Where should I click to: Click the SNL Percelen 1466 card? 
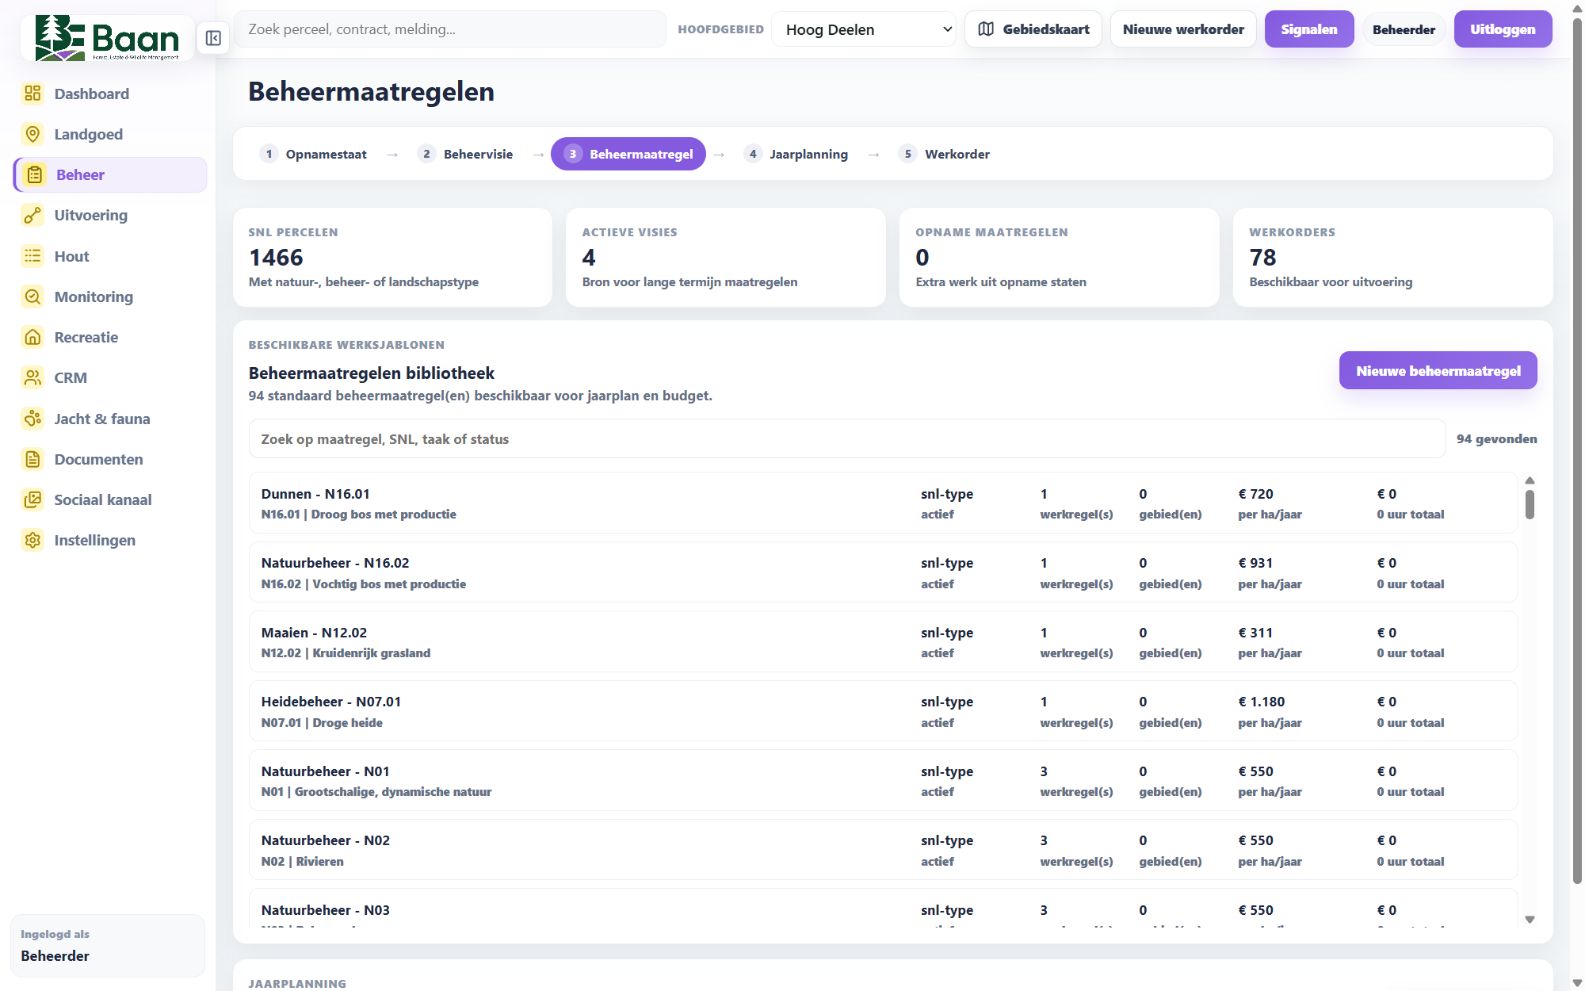coord(392,257)
